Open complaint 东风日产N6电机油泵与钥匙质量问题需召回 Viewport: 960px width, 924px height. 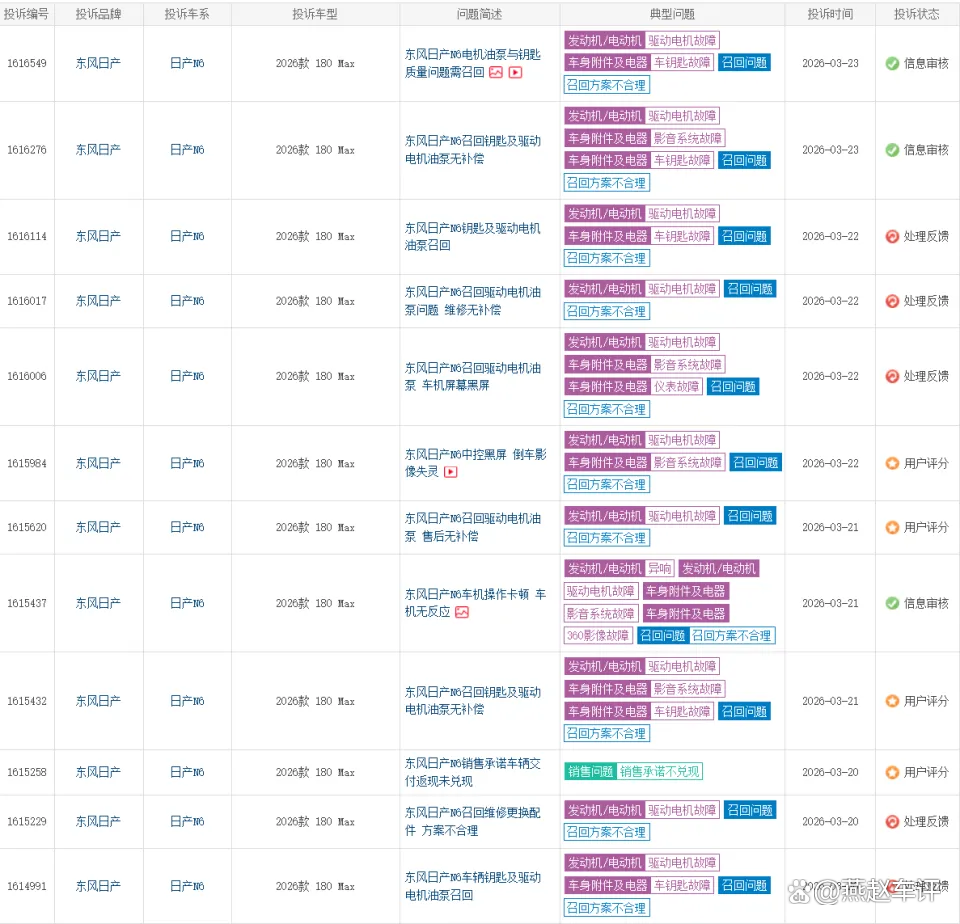pos(473,63)
